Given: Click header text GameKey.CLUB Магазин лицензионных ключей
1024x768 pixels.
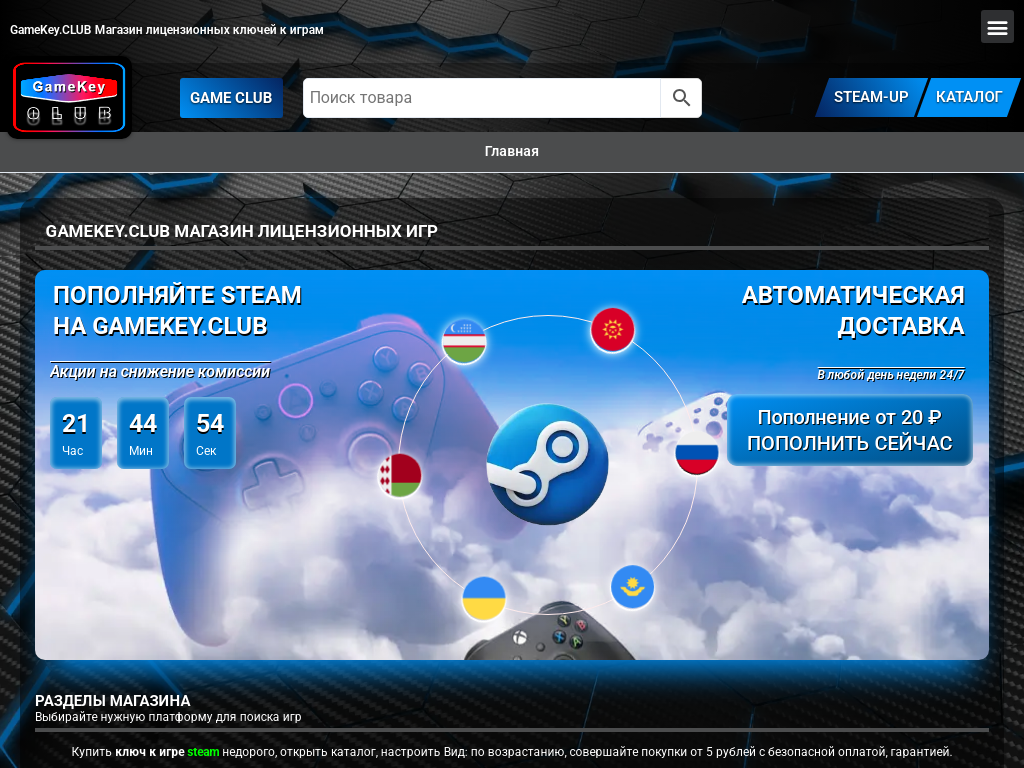Looking at the screenshot, I should coord(167,29).
